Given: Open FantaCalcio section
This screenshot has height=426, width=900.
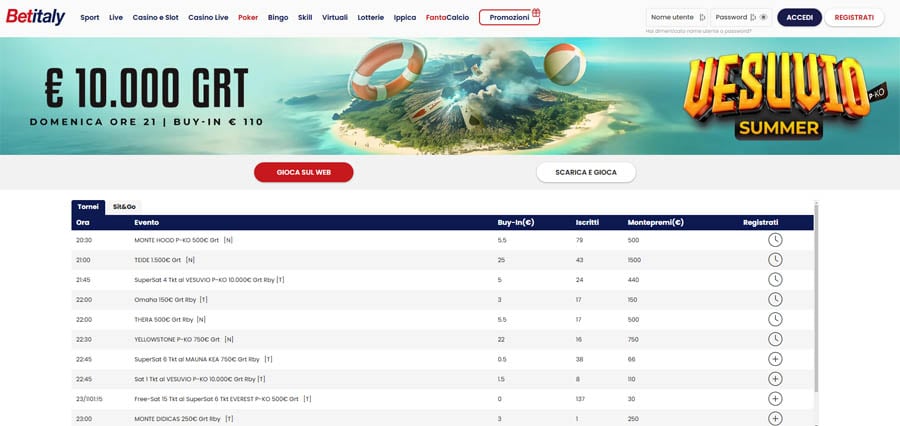Looking at the screenshot, I should click(x=447, y=17).
